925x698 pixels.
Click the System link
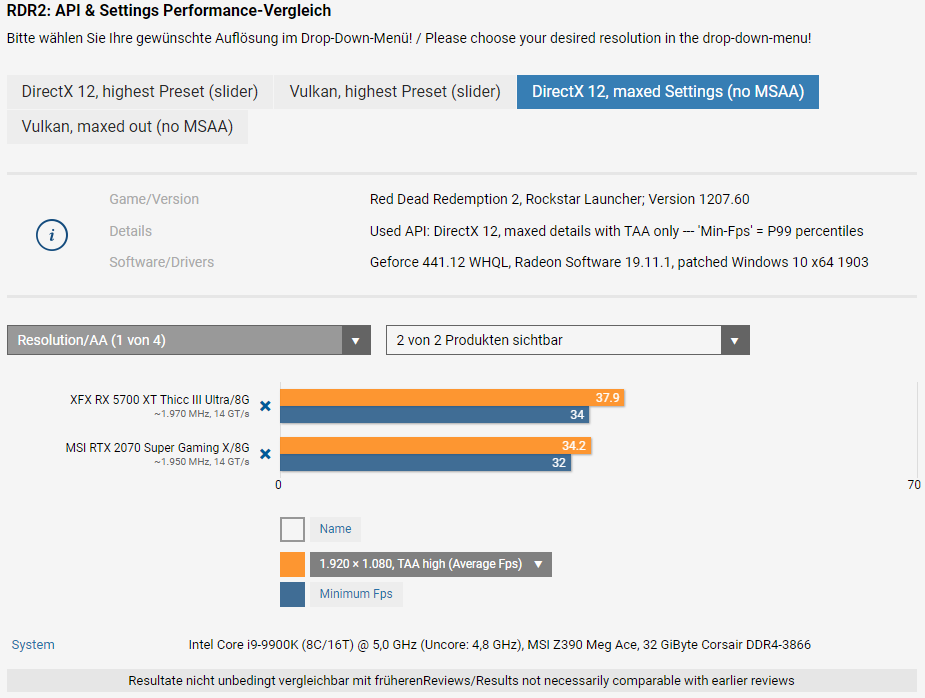(33, 645)
